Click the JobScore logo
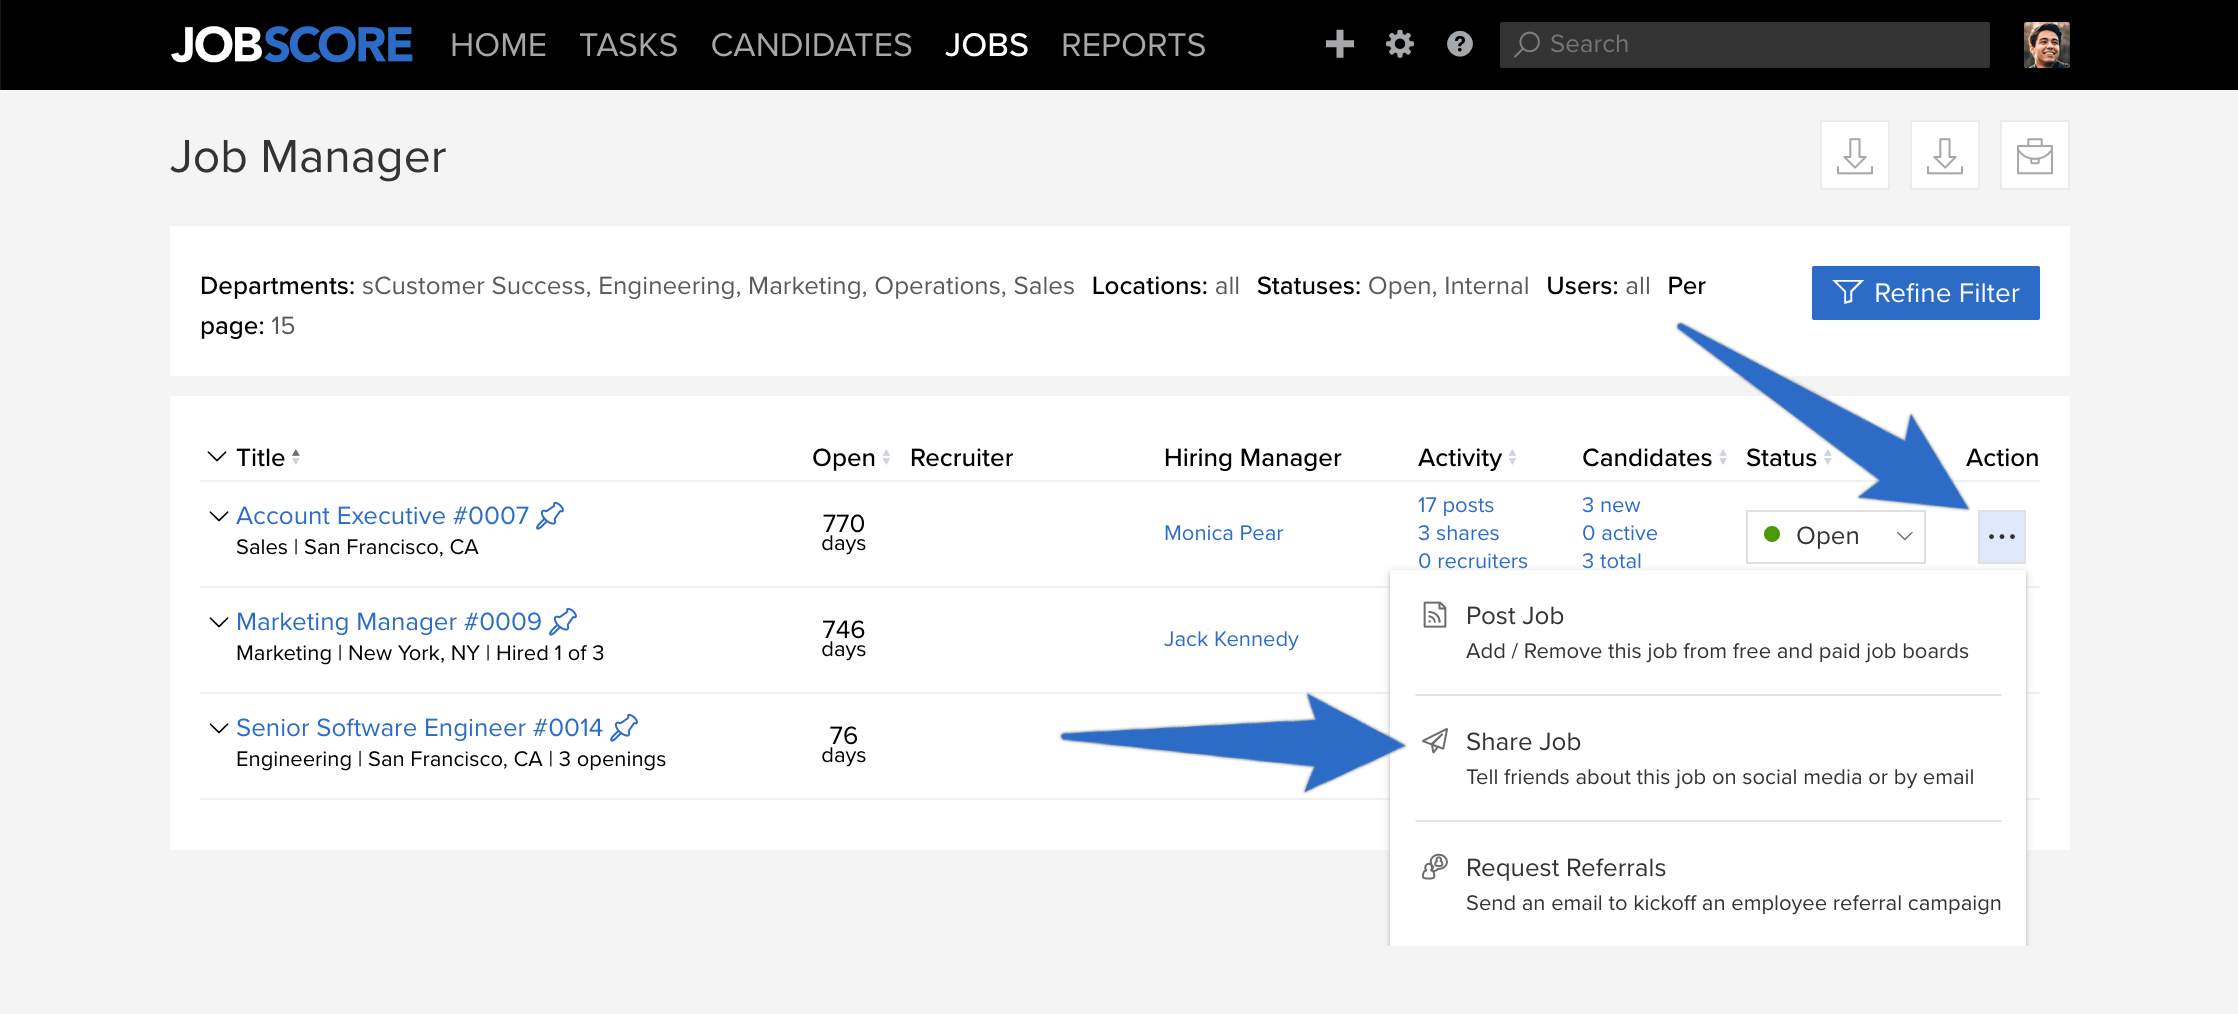 pos(291,45)
